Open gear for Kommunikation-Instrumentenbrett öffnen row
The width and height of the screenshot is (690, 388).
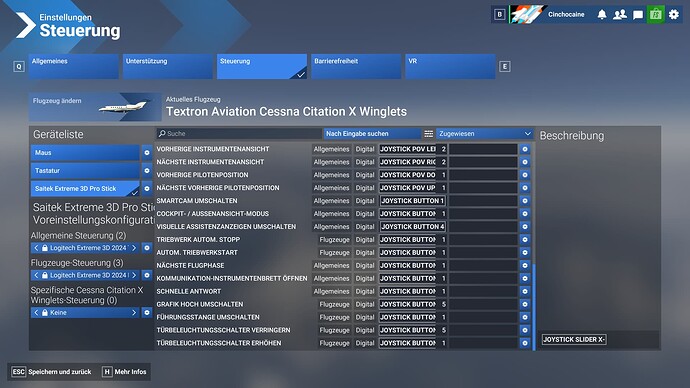[x=525, y=278]
